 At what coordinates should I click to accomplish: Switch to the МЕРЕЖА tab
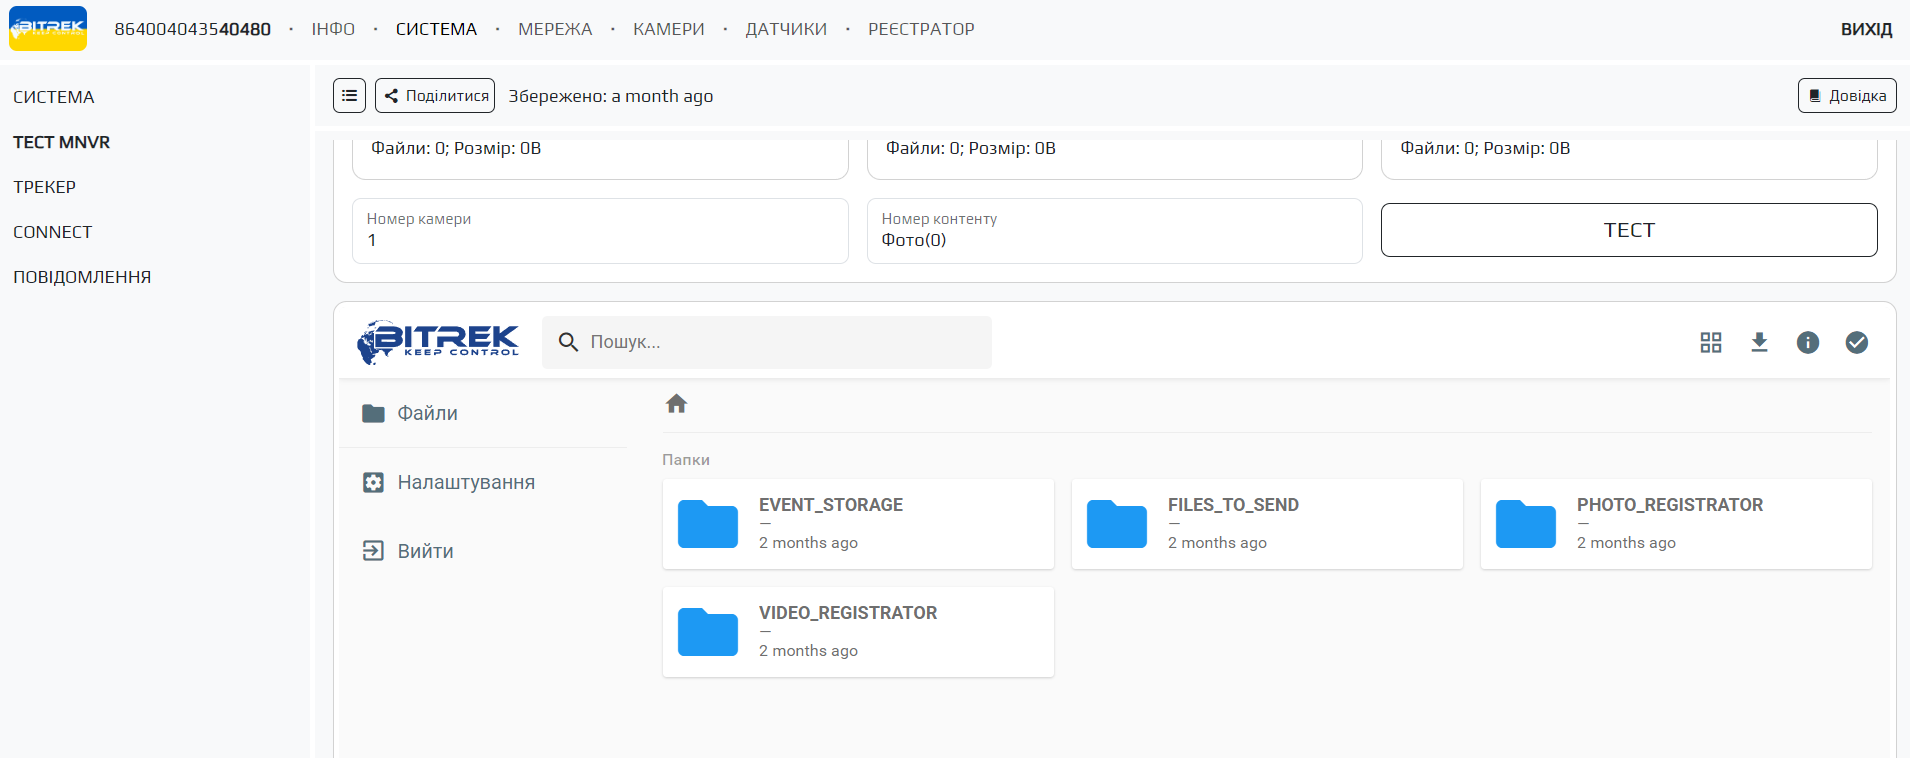555,29
